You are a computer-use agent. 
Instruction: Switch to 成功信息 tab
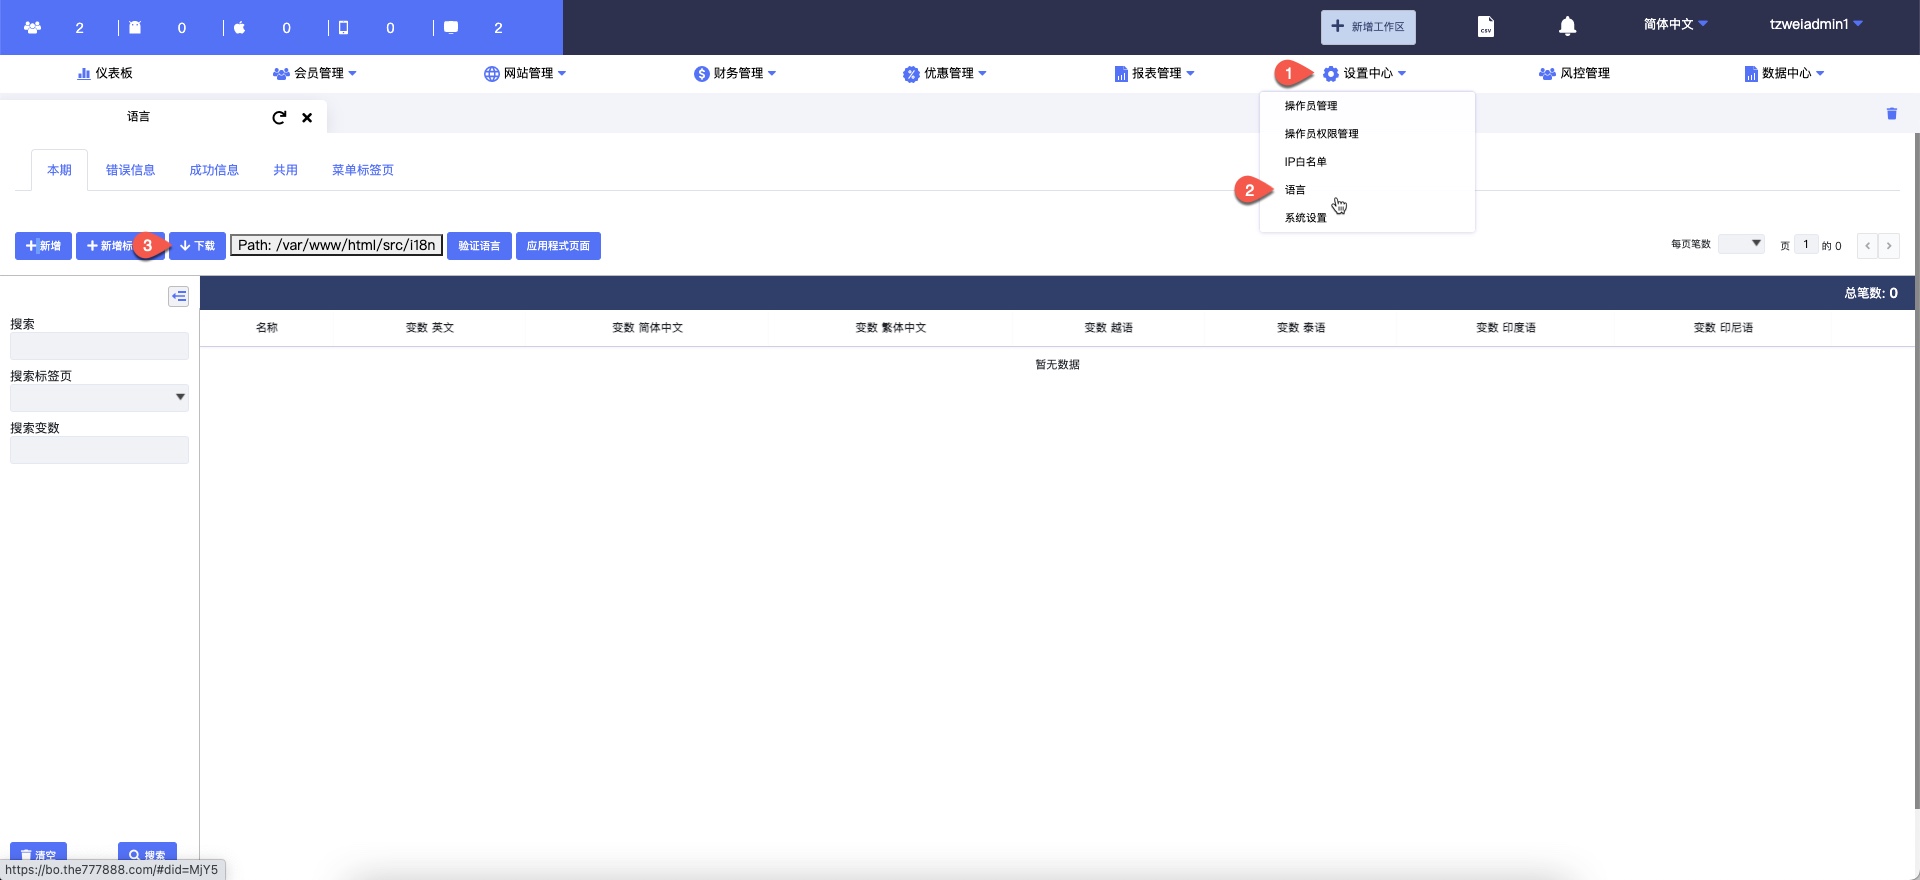click(214, 170)
